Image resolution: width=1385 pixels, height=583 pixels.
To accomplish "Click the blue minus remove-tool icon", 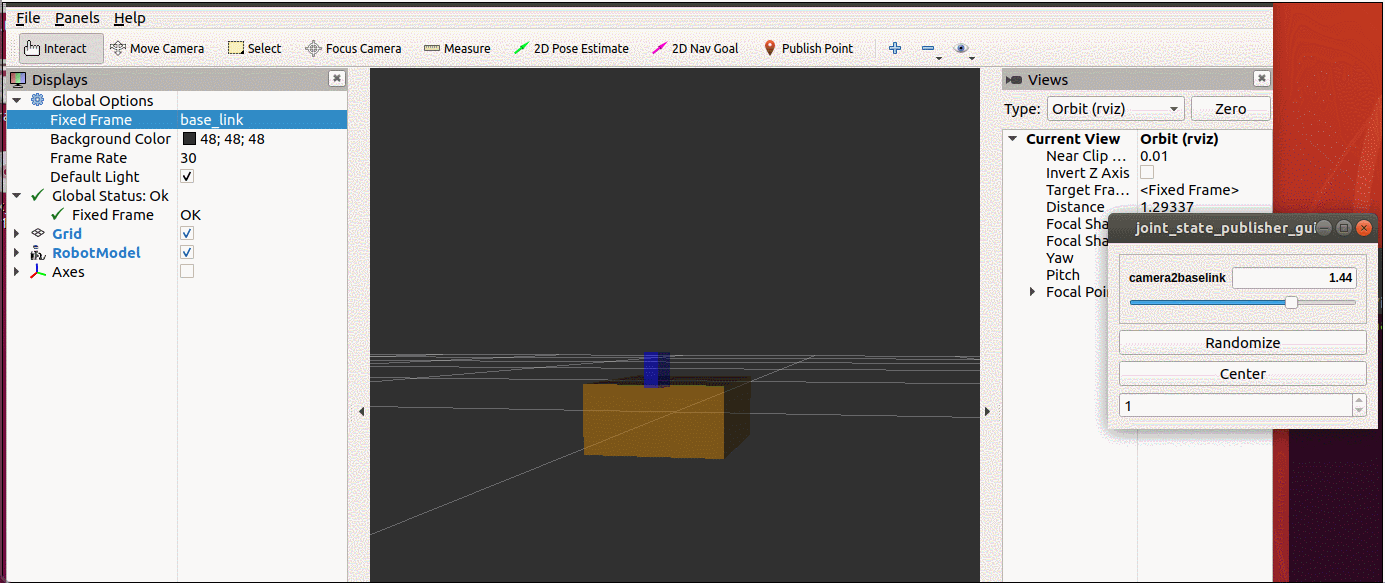I will pos(928,48).
